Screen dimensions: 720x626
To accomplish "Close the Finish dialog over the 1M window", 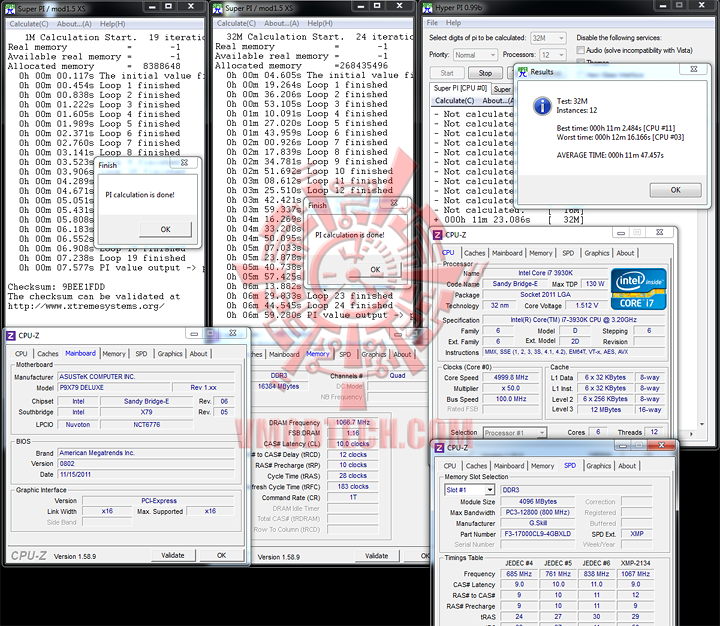I will click(x=184, y=163).
